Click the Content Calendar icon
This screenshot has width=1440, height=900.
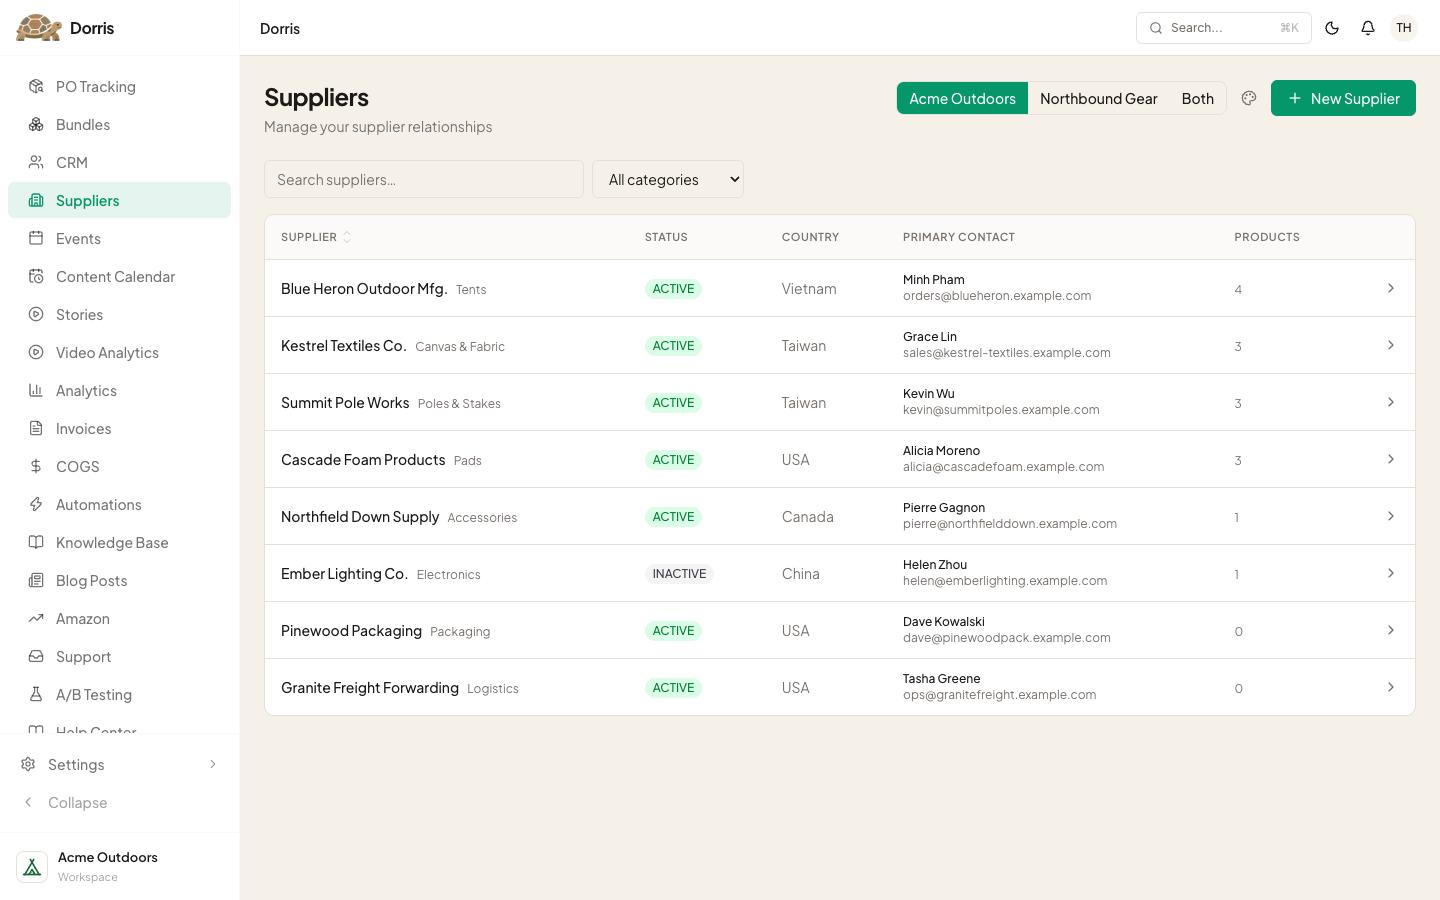pyautogui.click(x=36, y=277)
